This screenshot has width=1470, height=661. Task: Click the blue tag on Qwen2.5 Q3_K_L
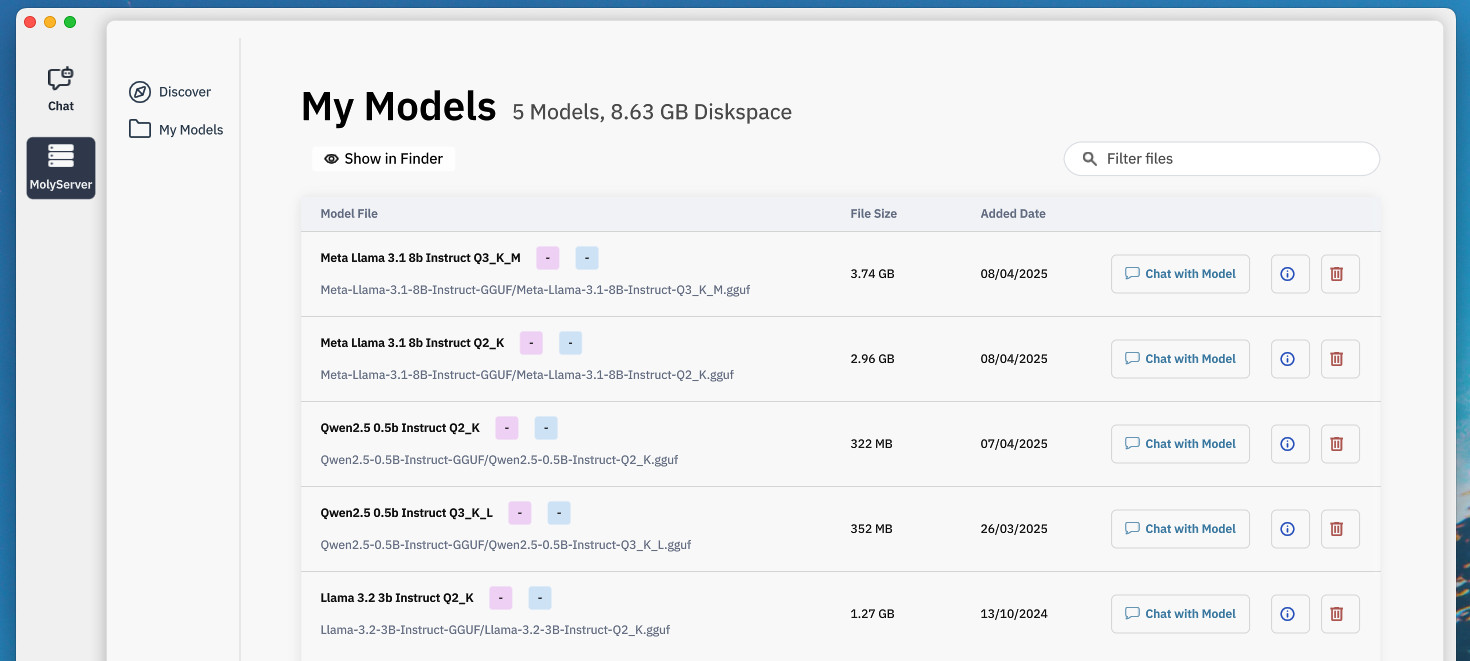pyautogui.click(x=559, y=513)
